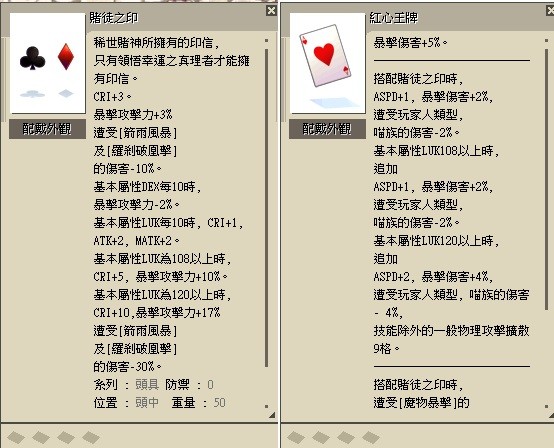The height and width of the screenshot is (448, 554).
Task: Click the 紅心王牌 title text
Action: point(394,18)
